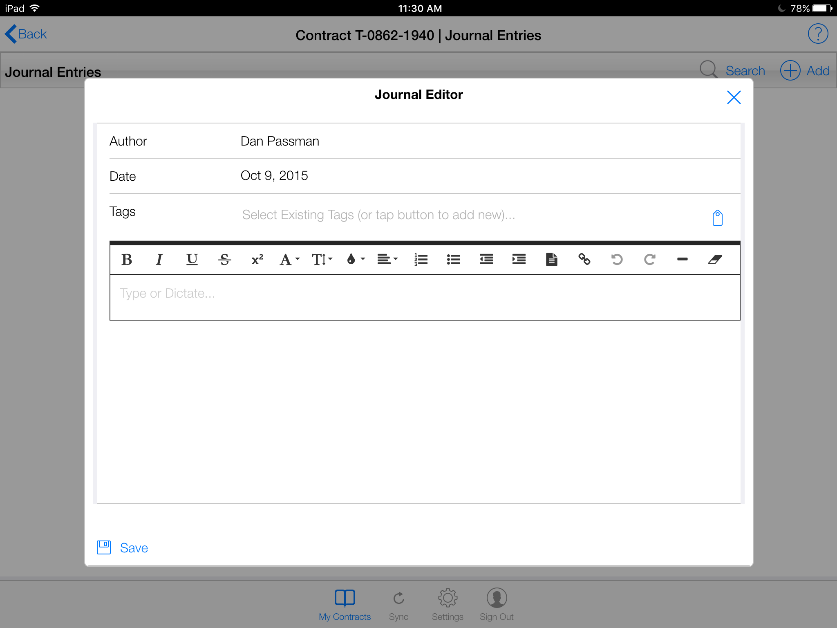The image size is (837, 628).
Task: Save the journal entry
Action: tap(123, 547)
